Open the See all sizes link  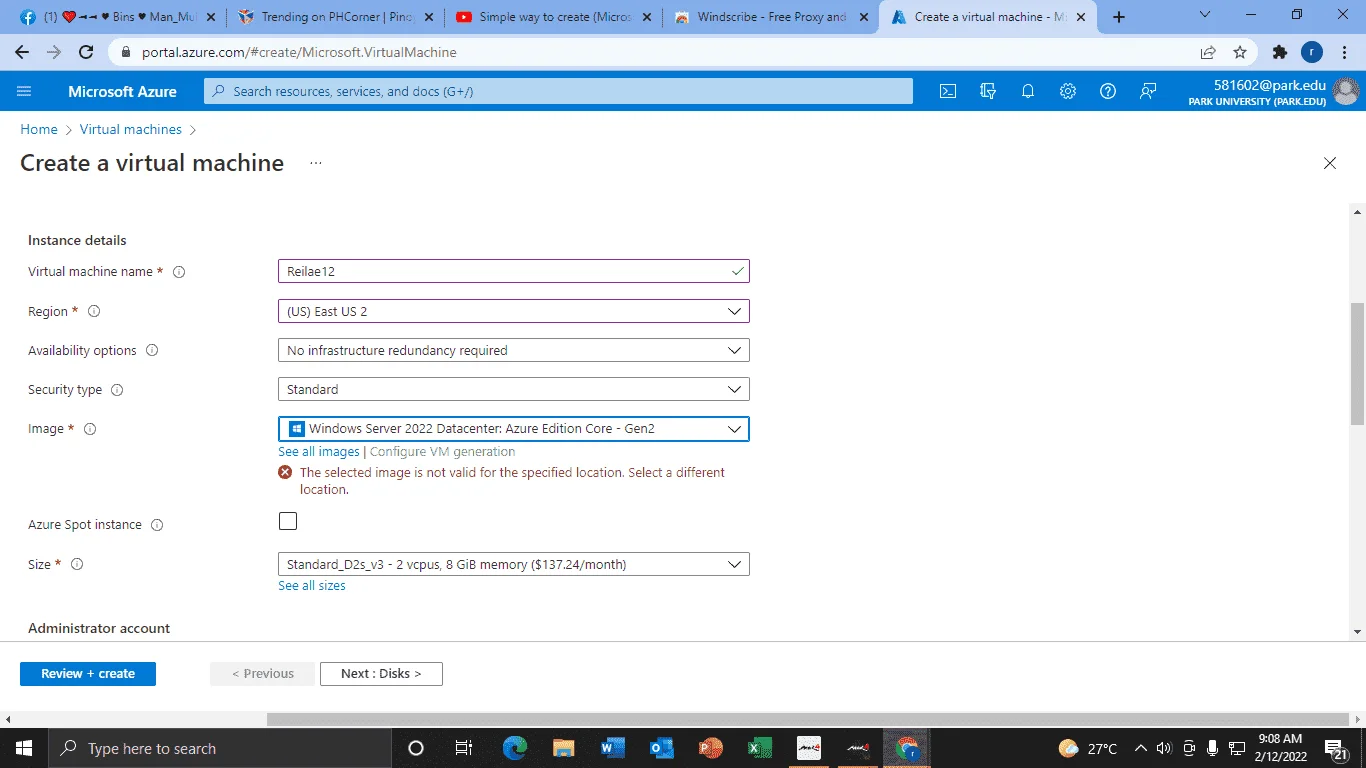pos(312,586)
